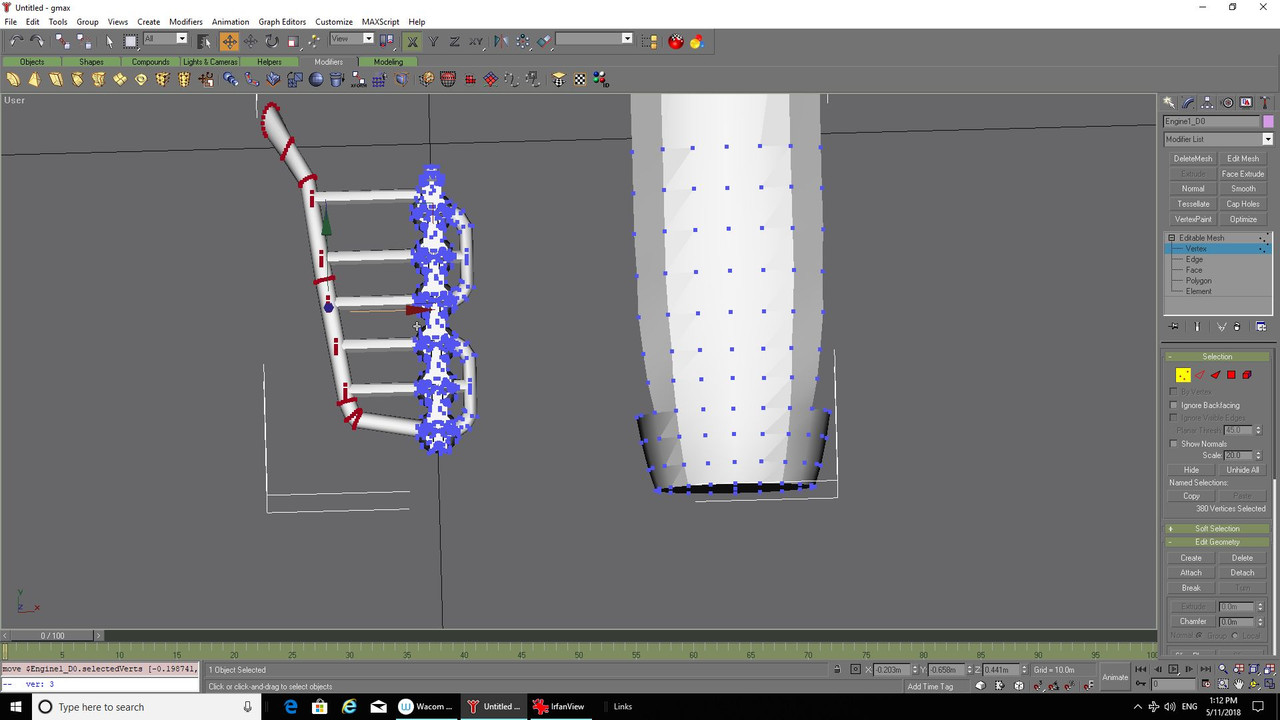Open IrfanView from the taskbar

[x=559, y=707]
